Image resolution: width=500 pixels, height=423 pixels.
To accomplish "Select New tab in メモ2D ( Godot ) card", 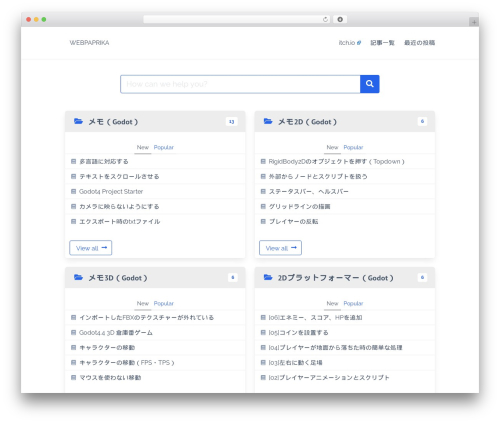I will coord(332,147).
